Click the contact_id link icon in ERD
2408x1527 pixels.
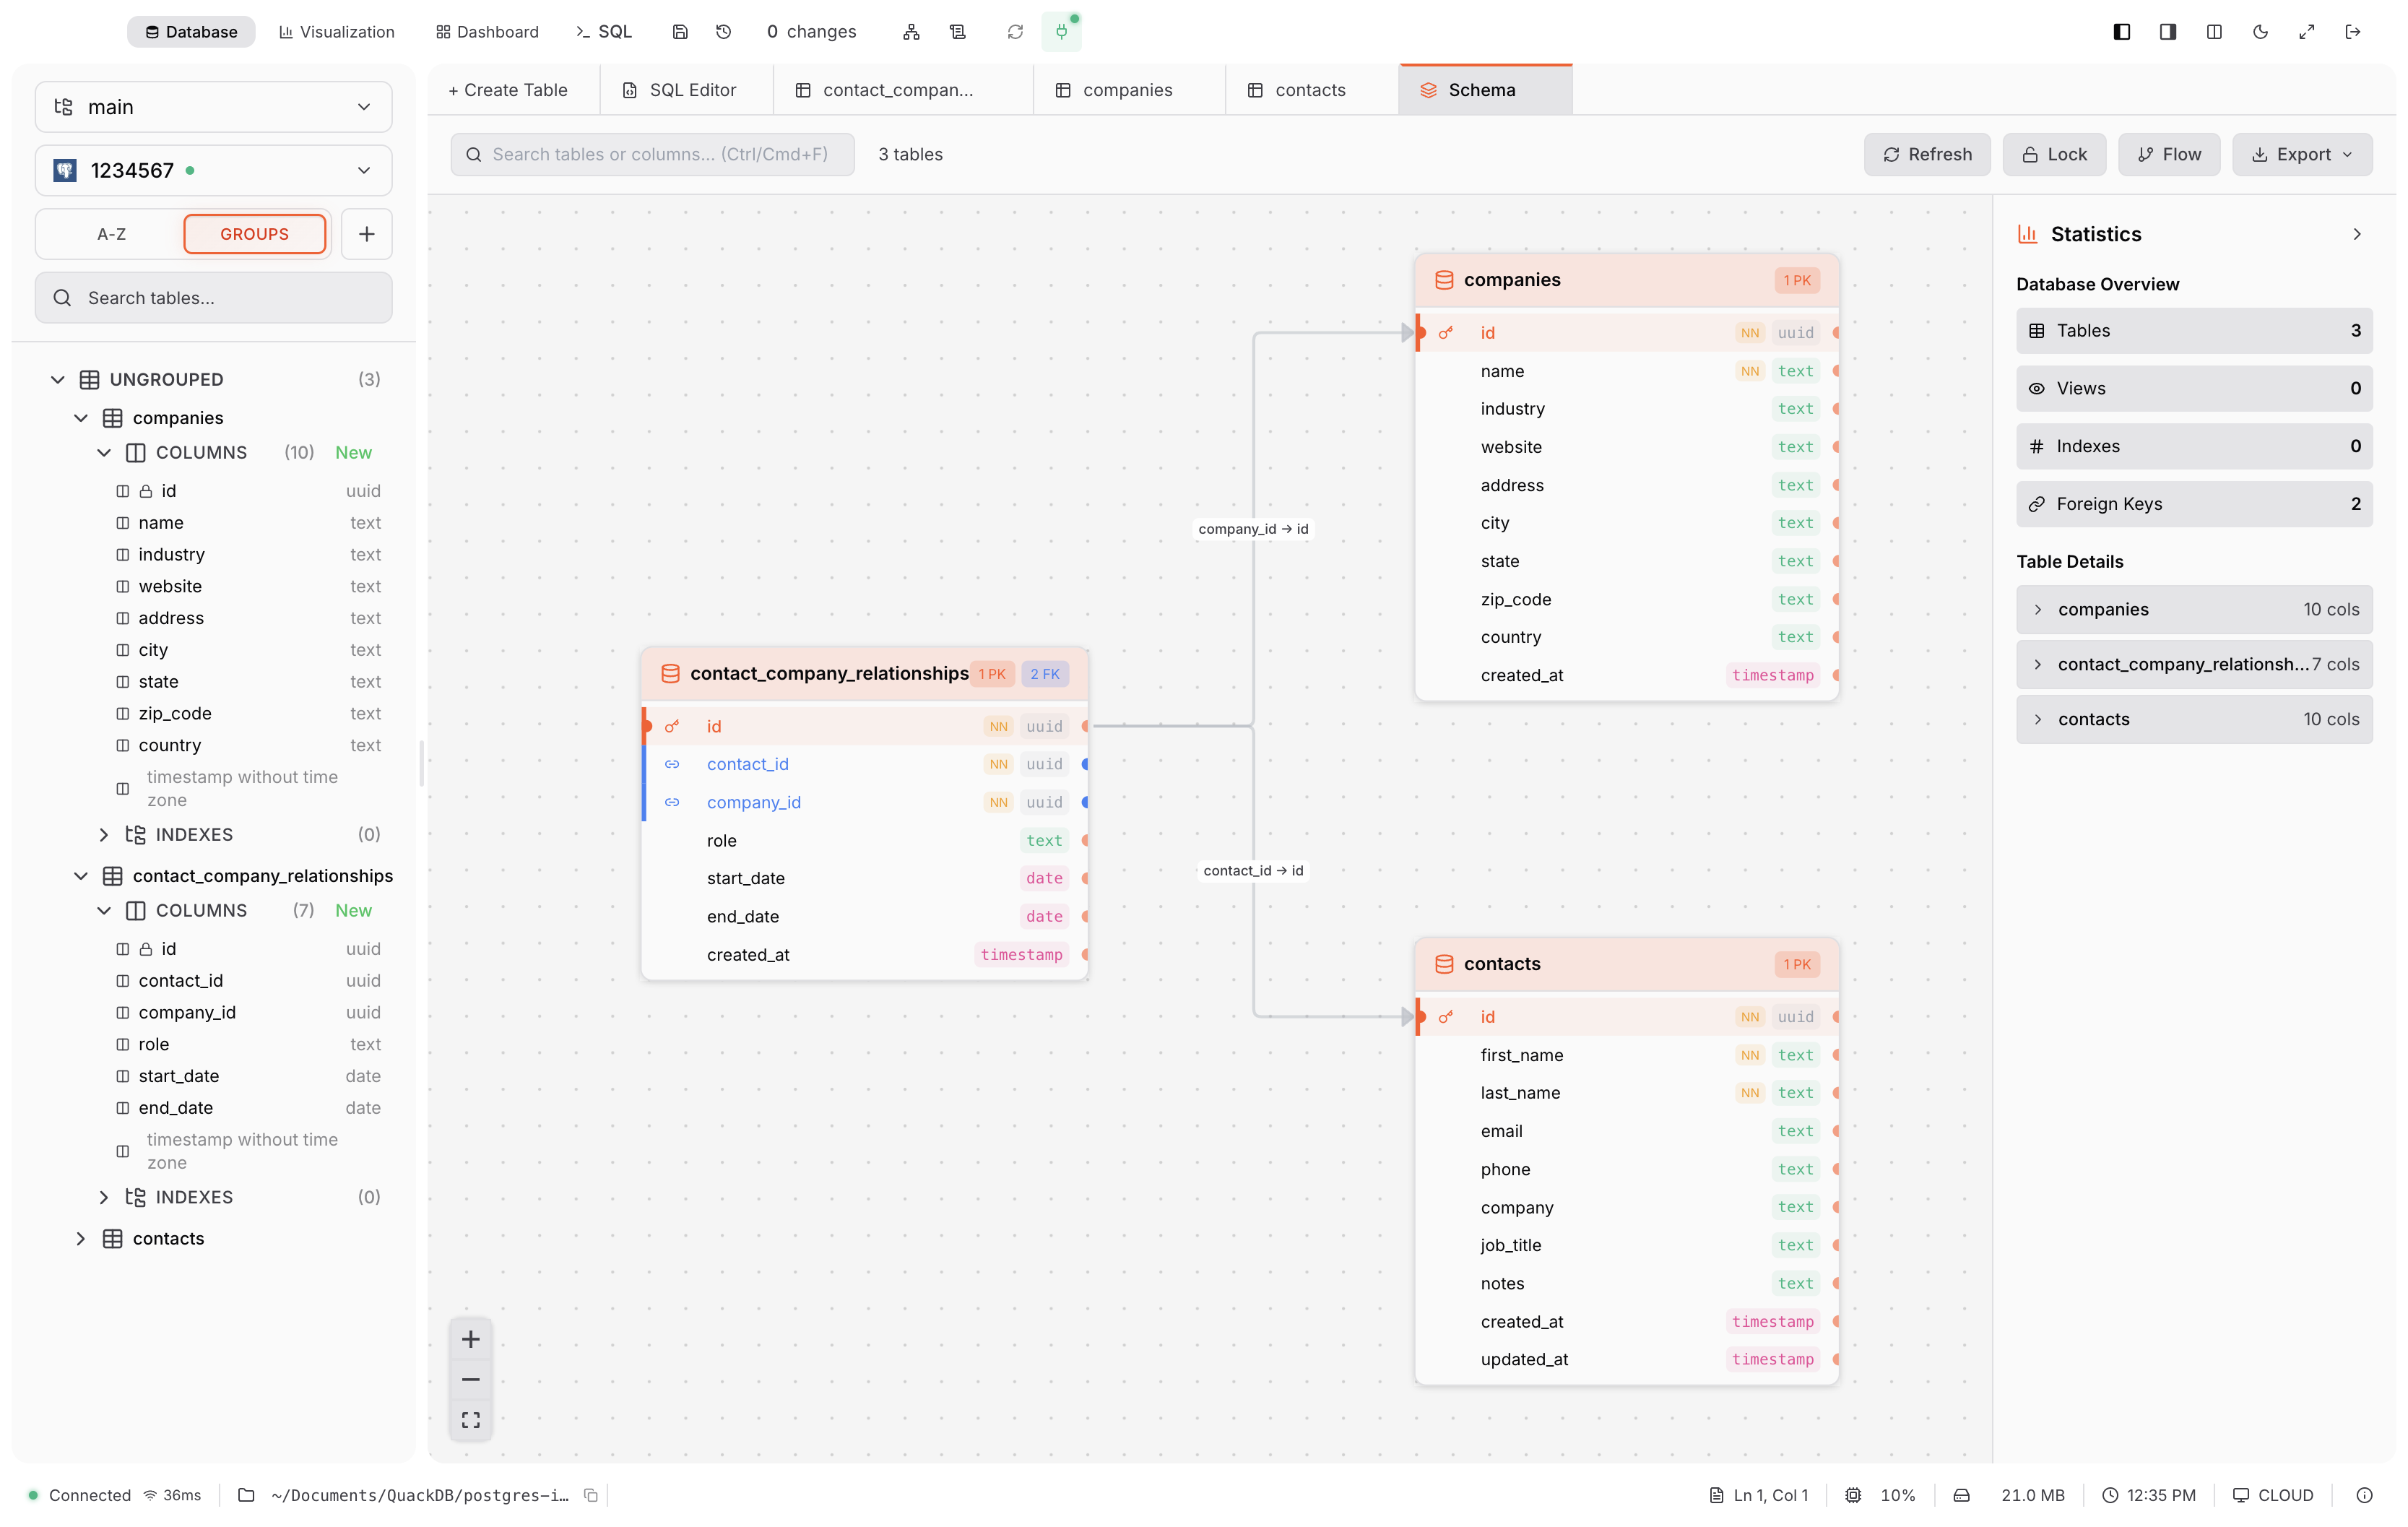(x=672, y=764)
